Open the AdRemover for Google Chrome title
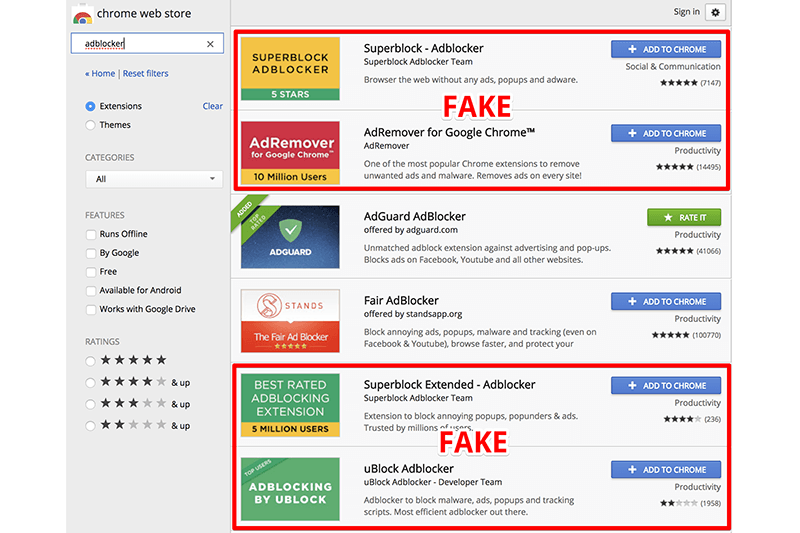This screenshot has height=533, width=800. point(449,133)
